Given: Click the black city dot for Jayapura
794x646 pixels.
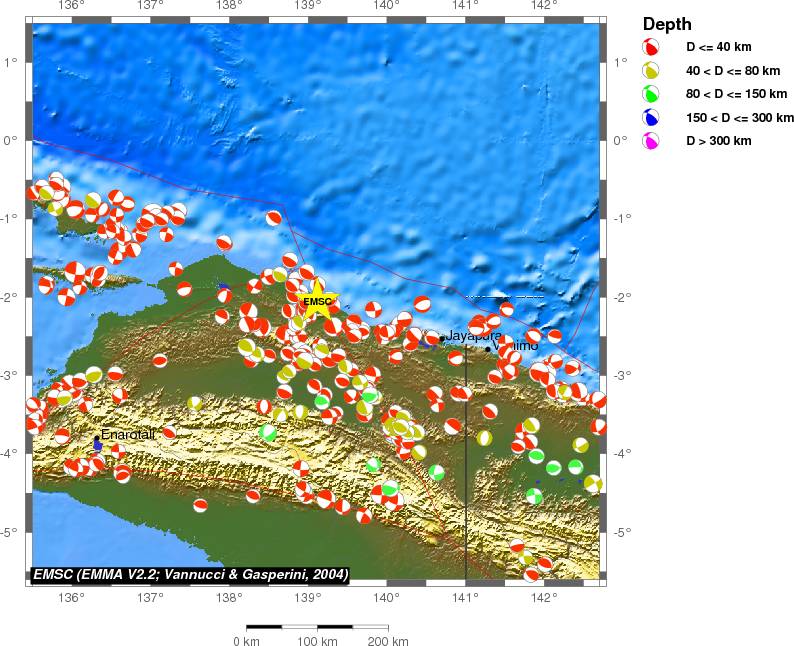Looking at the screenshot, I should coord(442,338).
